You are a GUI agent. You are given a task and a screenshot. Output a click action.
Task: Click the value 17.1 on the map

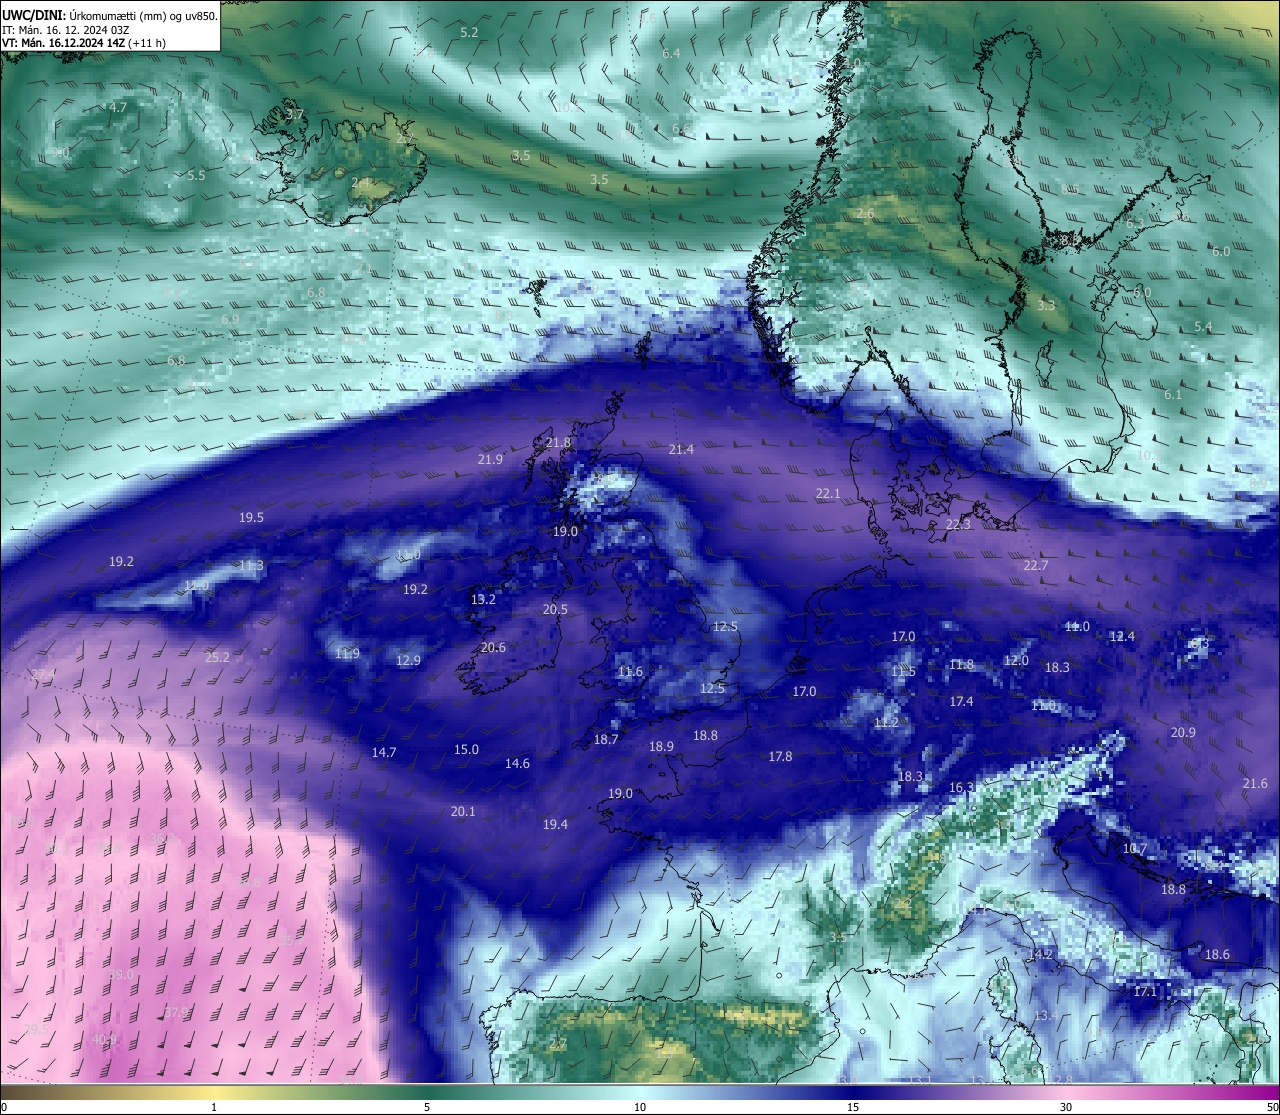(x=1145, y=991)
